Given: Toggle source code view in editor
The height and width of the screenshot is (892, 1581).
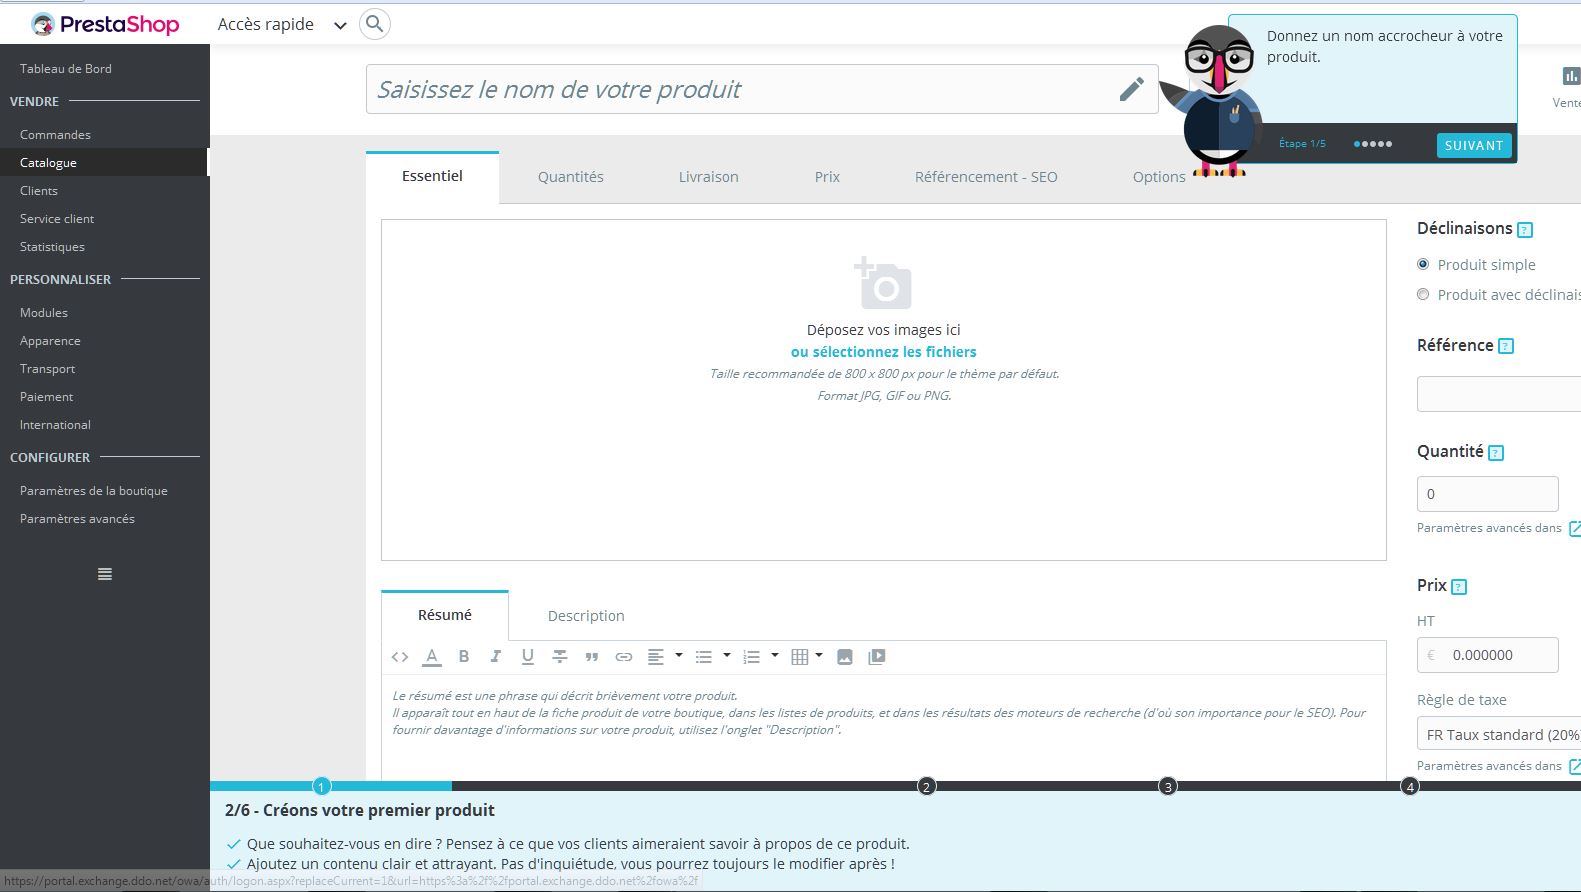Looking at the screenshot, I should pos(400,657).
